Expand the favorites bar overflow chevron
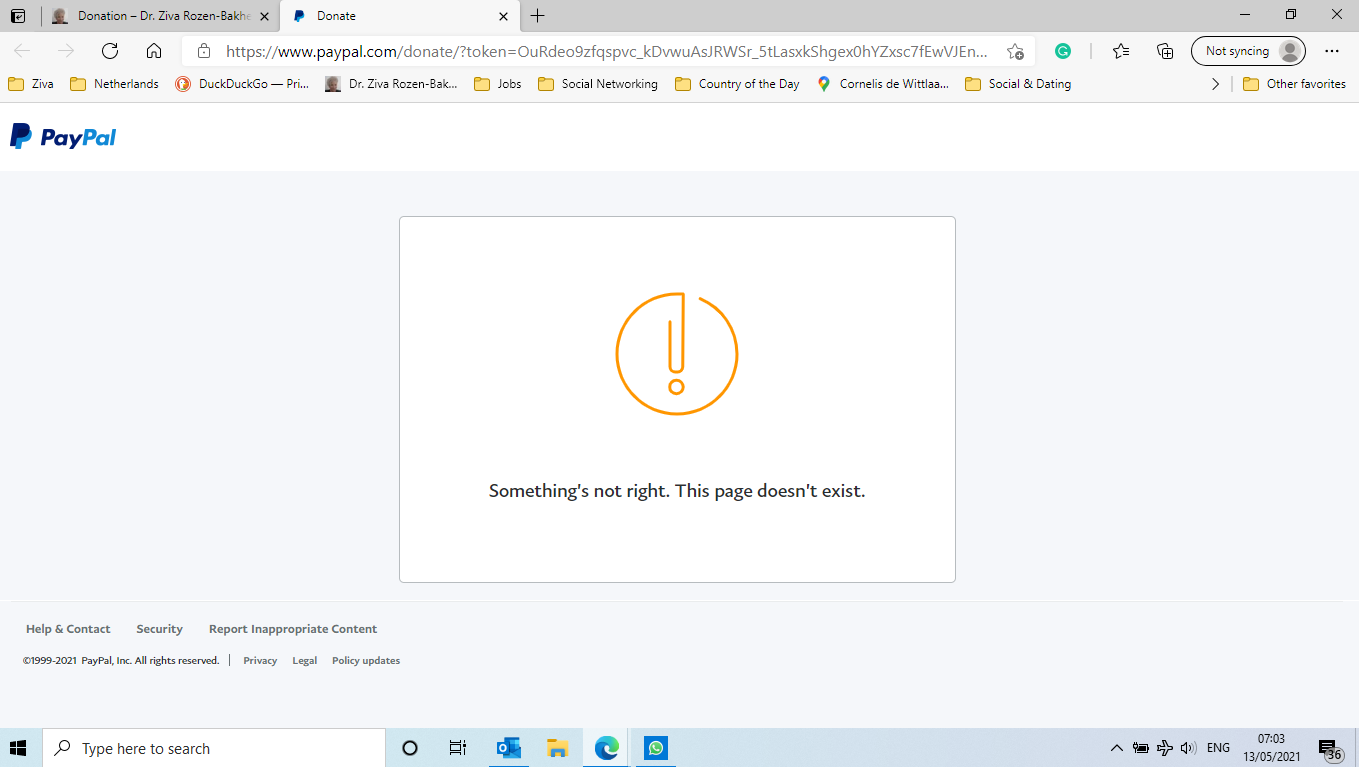This screenshot has width=1359, height=767. 1215,84
